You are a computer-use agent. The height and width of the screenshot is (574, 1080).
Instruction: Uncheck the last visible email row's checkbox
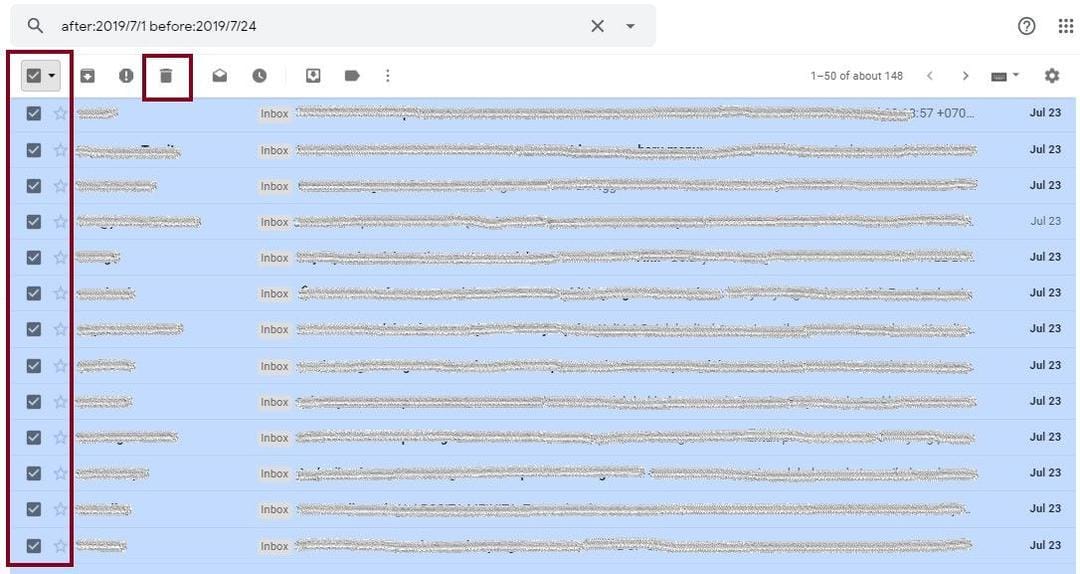(34, 546)
